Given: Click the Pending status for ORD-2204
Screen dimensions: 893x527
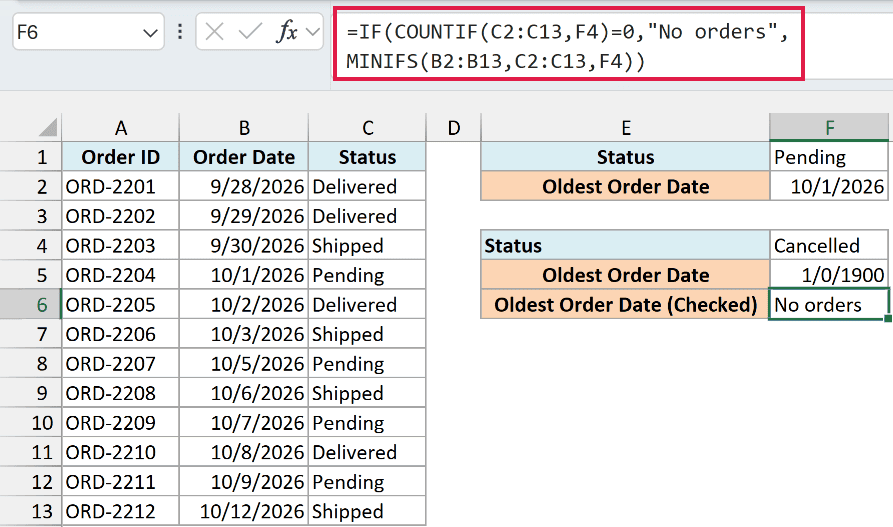Looking at the screenshot, I should [x=367, y=275].
